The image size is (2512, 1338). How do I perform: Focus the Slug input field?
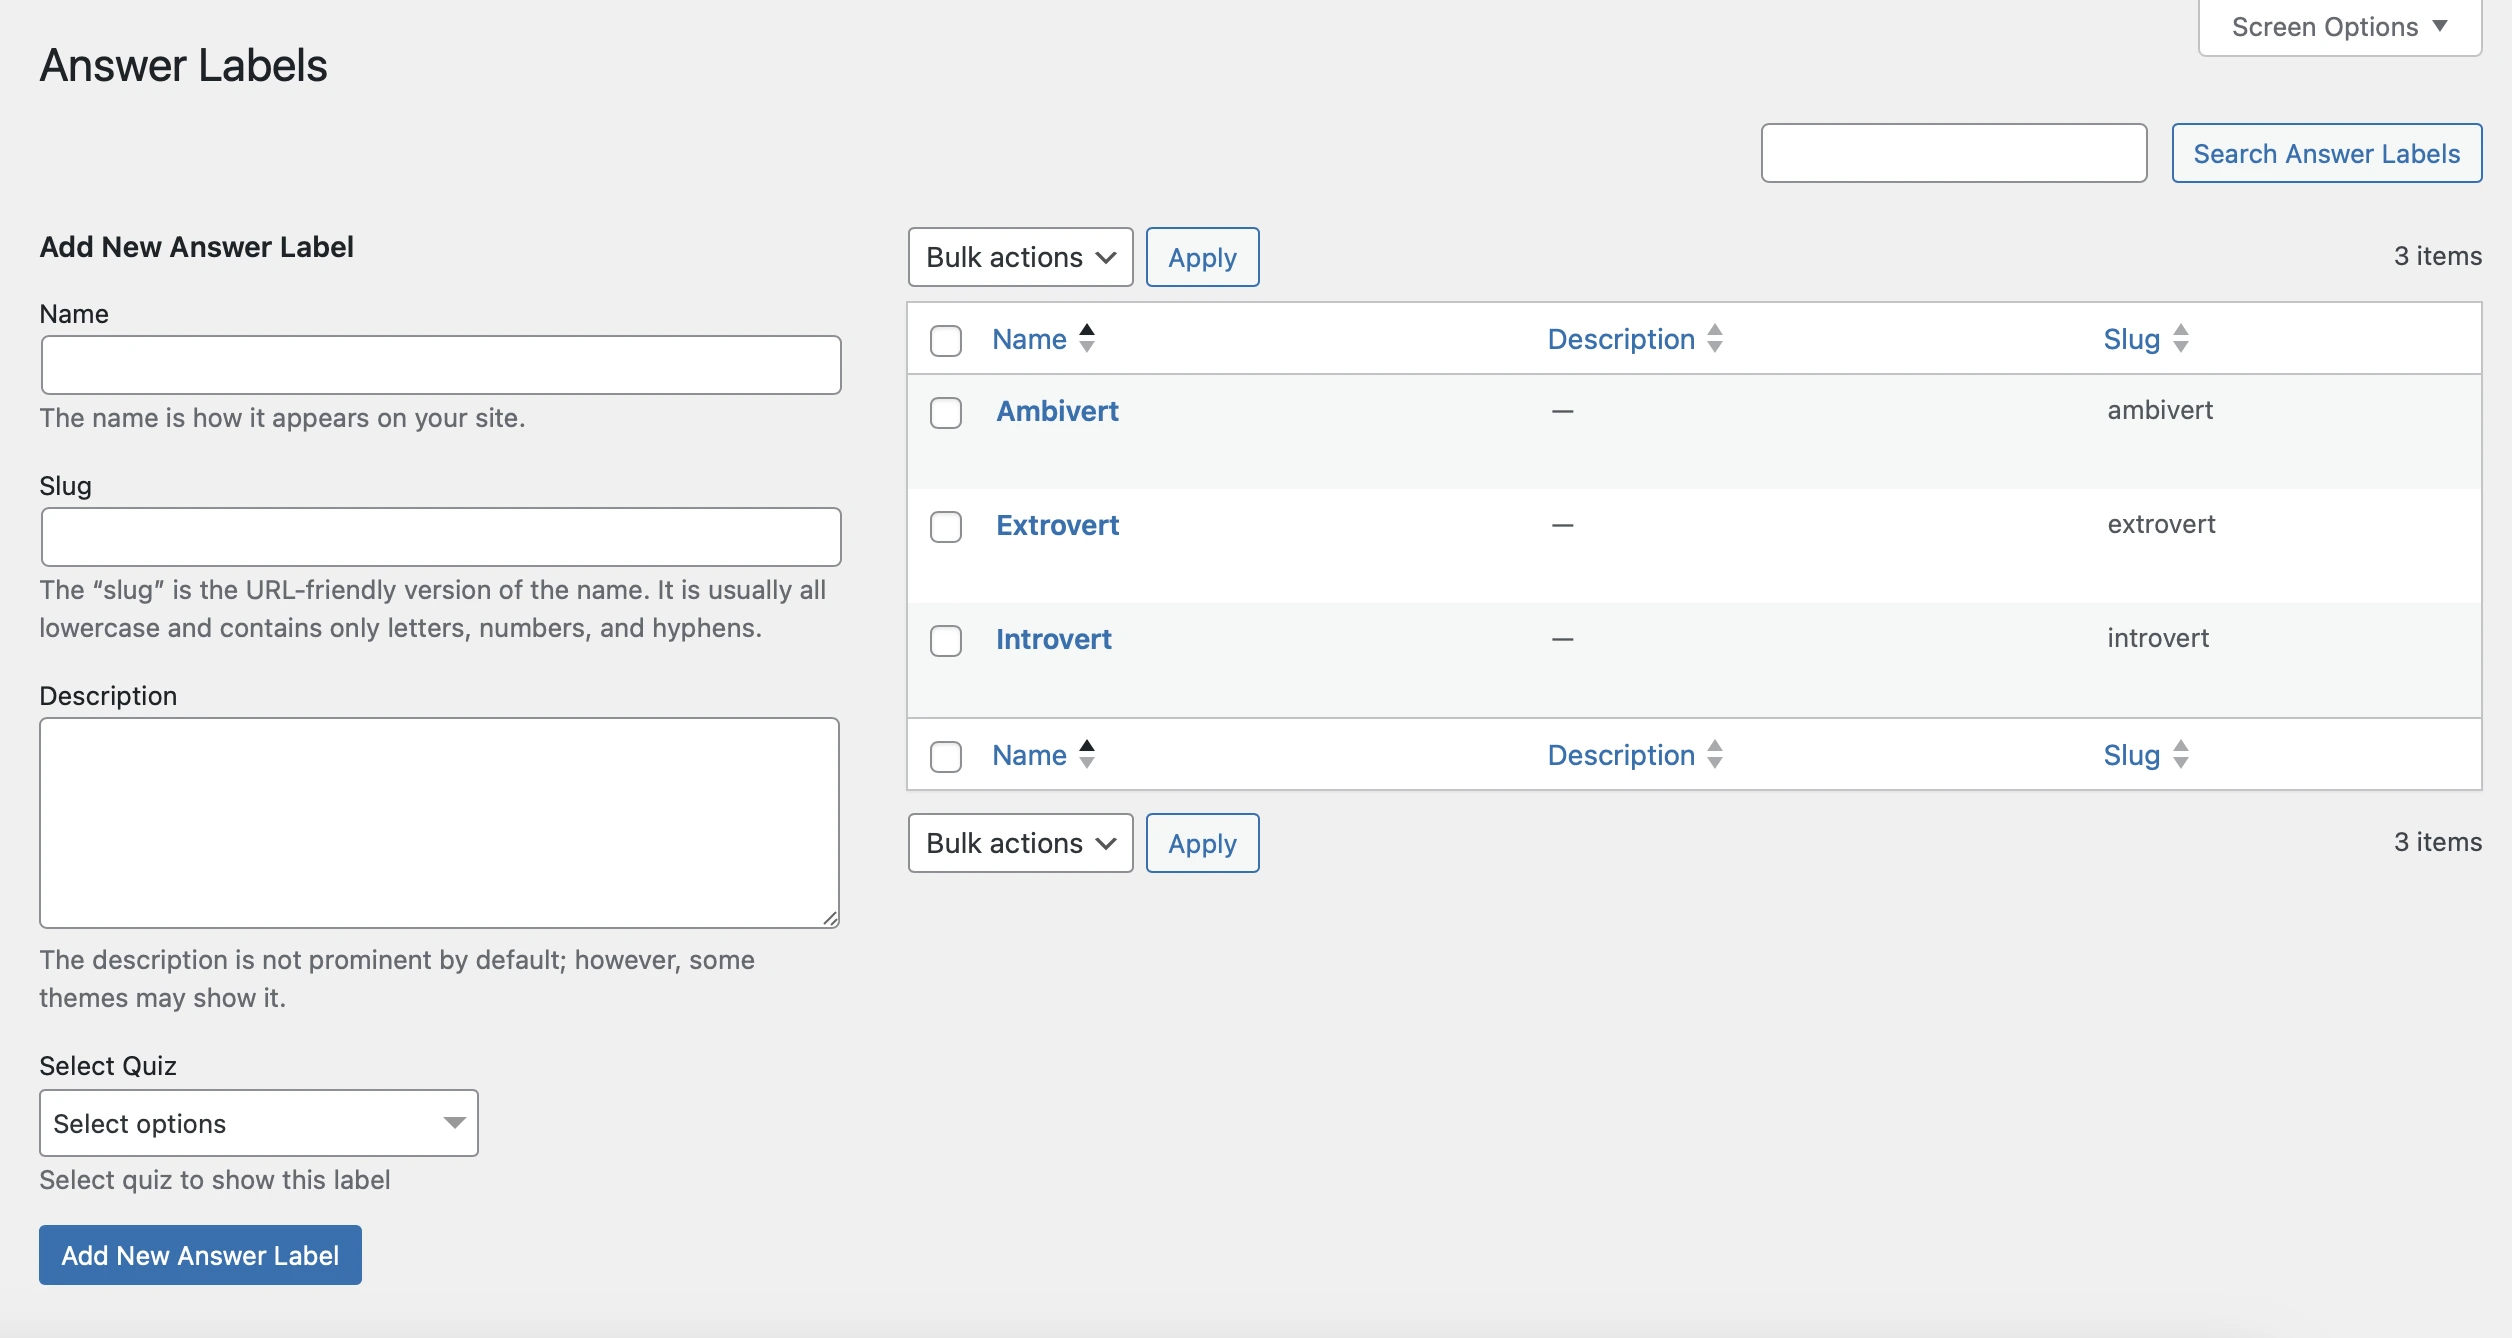tap(441, 538)
